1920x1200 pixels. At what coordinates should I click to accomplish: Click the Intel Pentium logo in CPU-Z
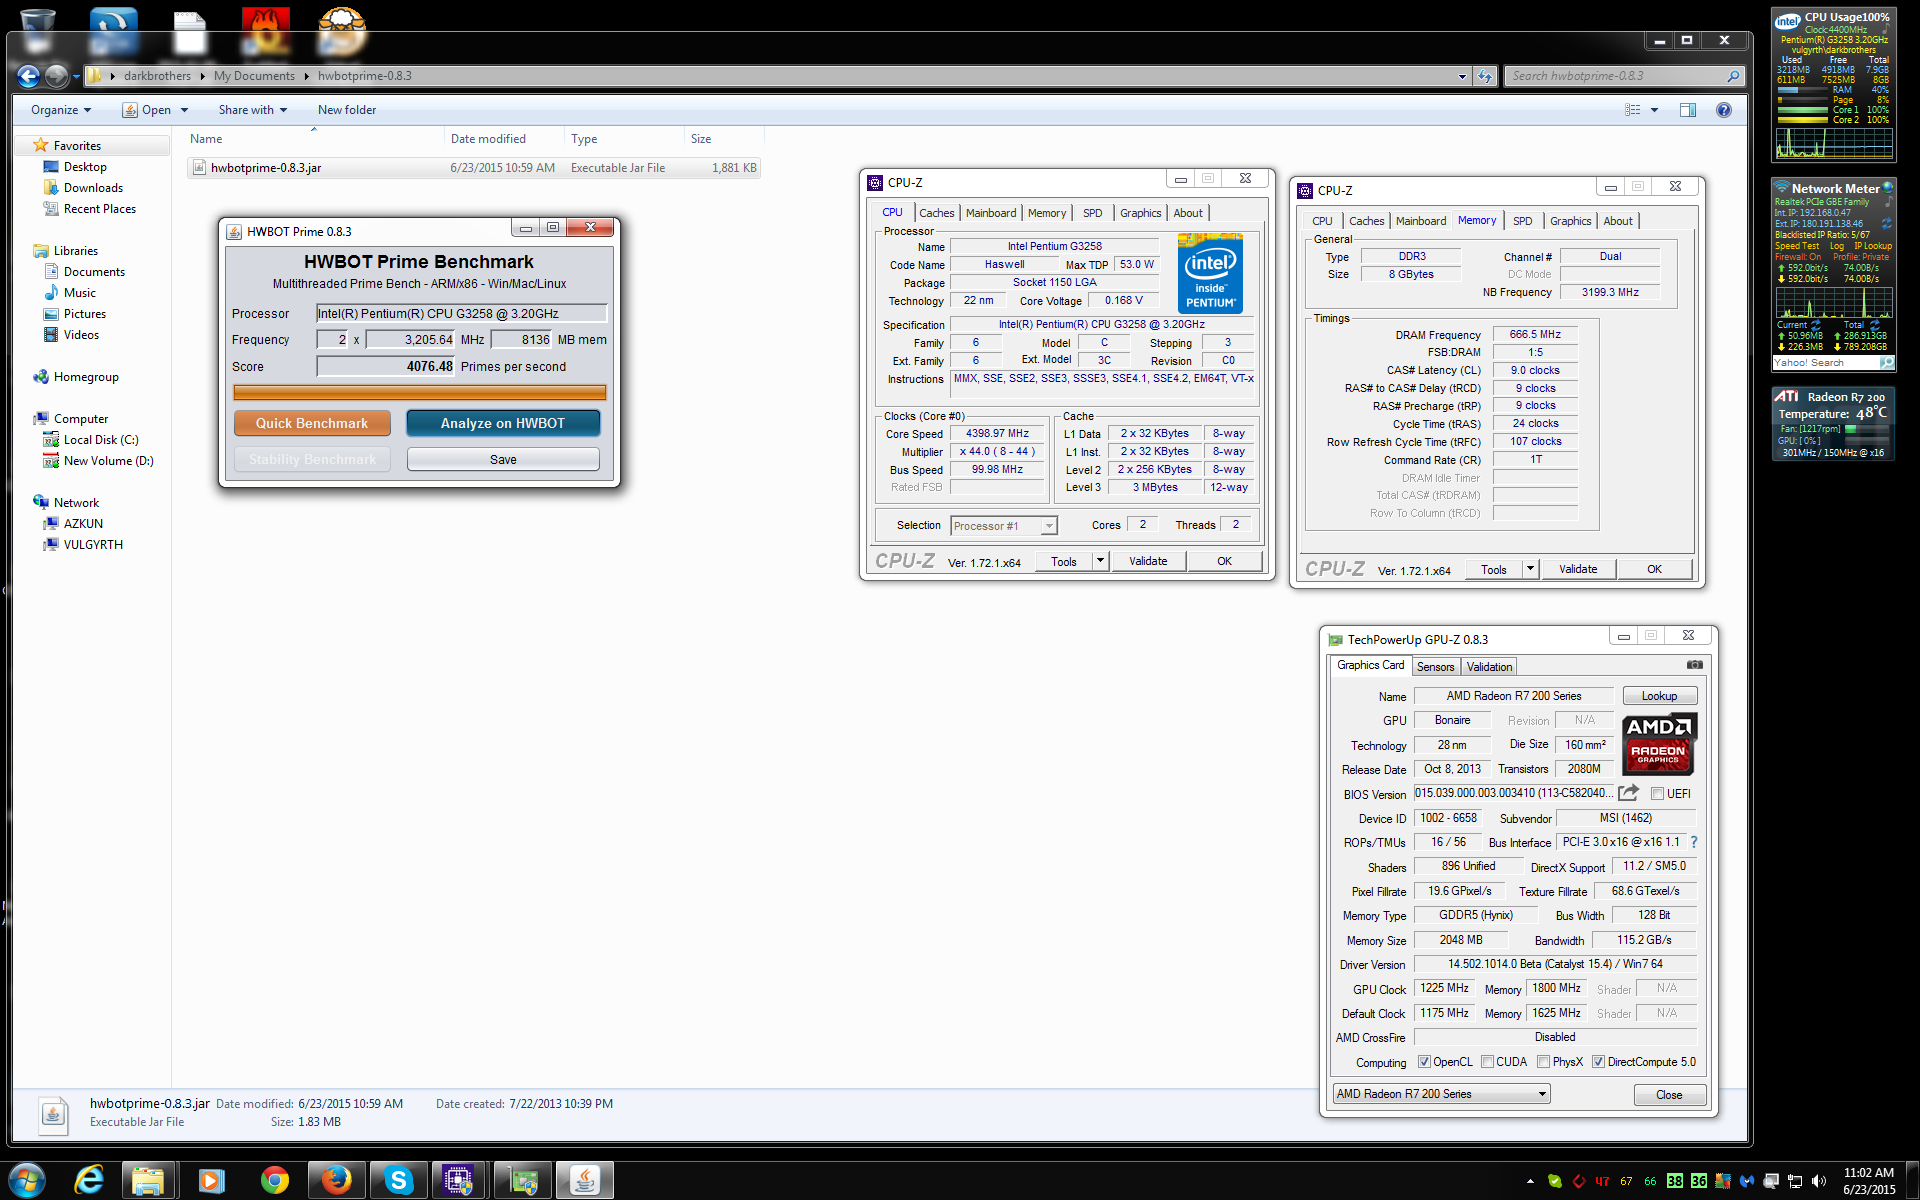[x=1210, y=273]
